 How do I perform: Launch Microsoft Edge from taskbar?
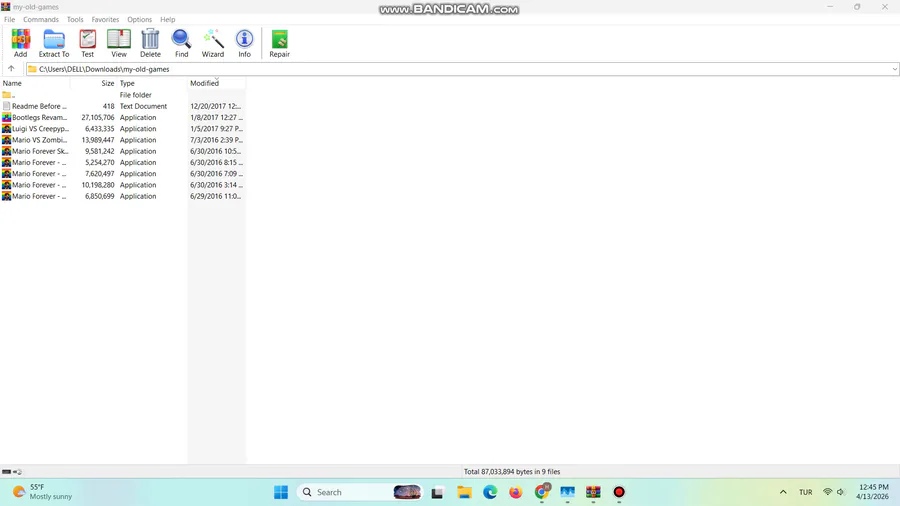[490, 492]
